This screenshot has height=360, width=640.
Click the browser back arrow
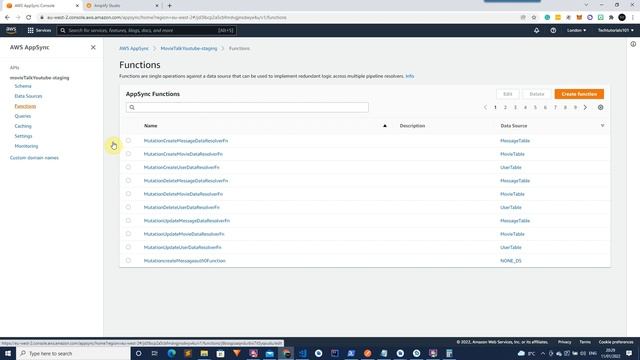click(x=7, y=18)
